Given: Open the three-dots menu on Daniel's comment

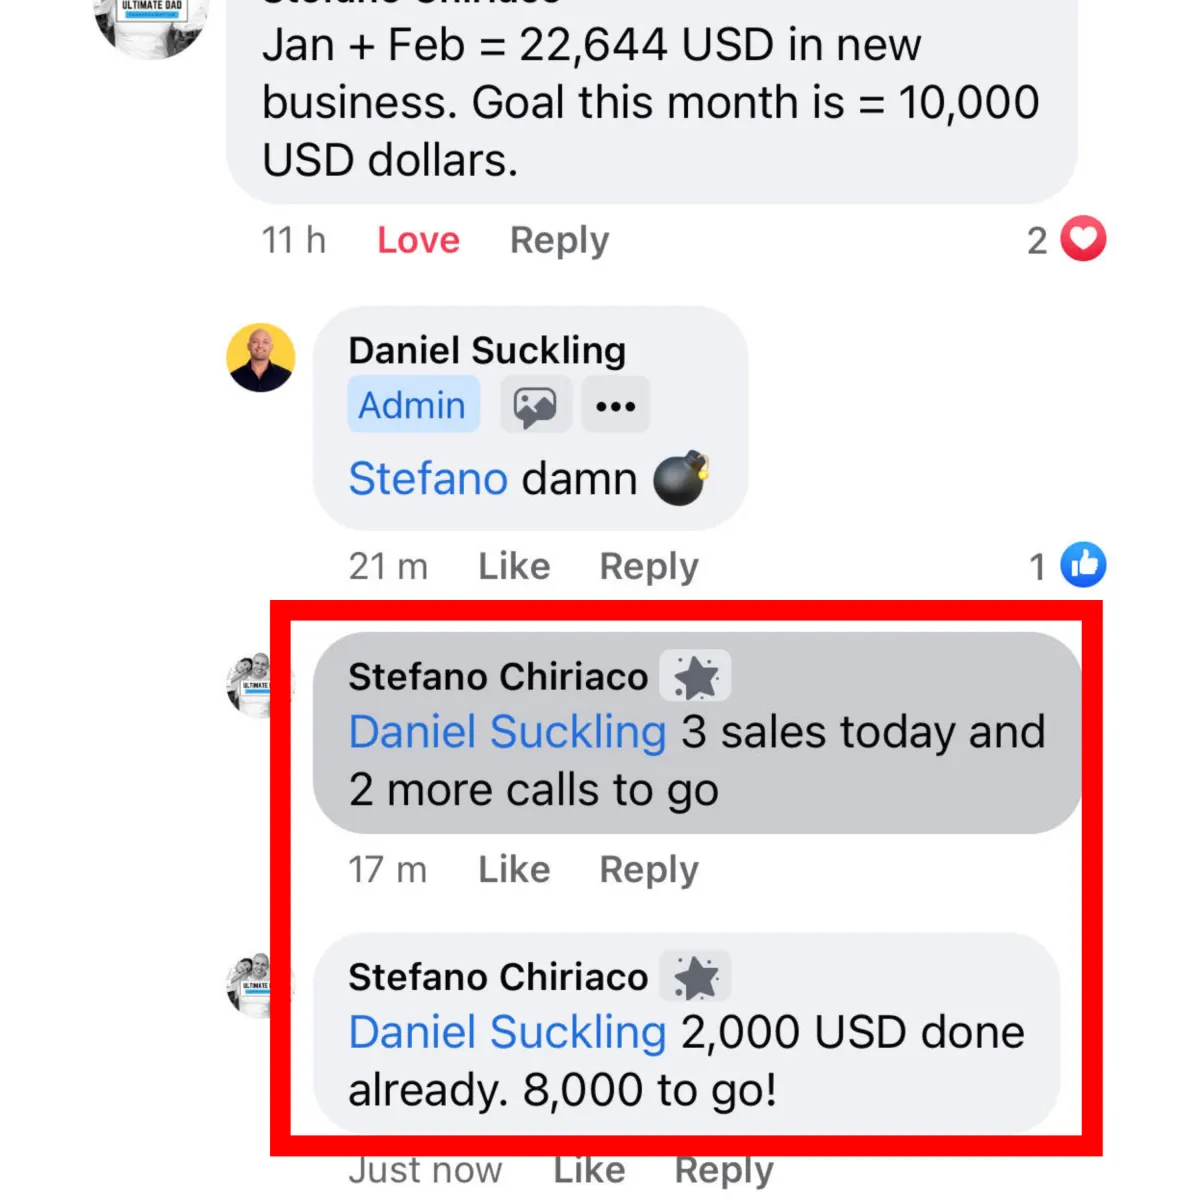Looking at the screenshot, I should 615,405.
